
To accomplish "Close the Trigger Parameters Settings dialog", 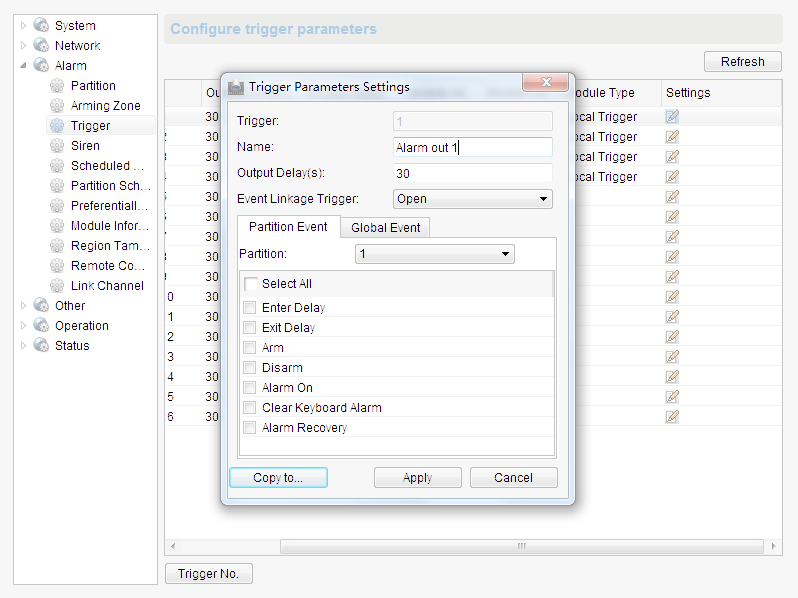I will coord(546,82).
